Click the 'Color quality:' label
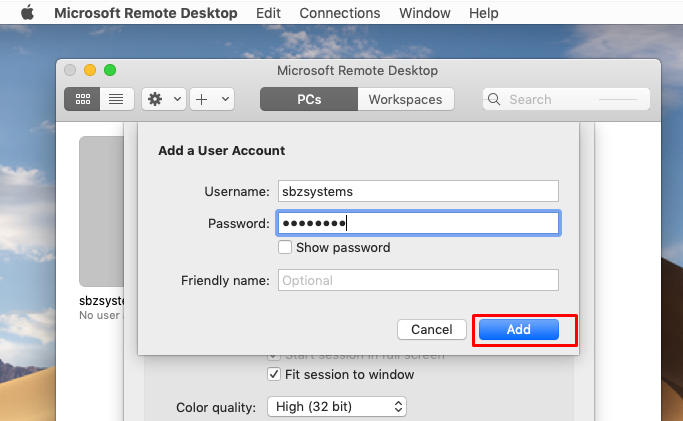The width and height of the screenshot is (683, 421). coord(216,408)
